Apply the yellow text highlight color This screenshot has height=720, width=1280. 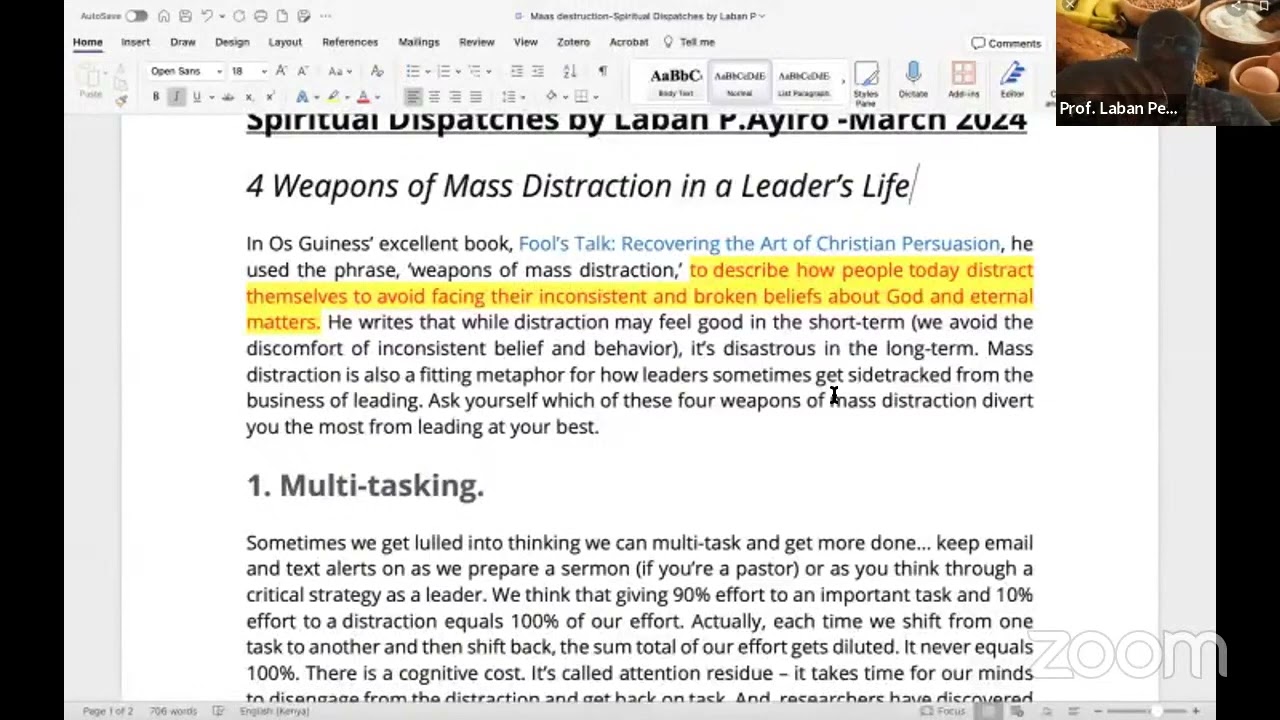pos(333,97)
